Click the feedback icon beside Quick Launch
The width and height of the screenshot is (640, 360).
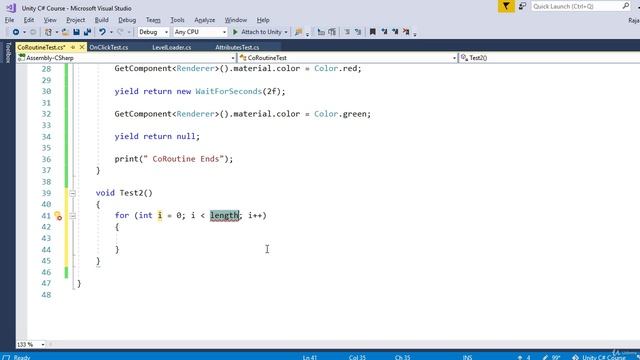[x=522, y=6]
